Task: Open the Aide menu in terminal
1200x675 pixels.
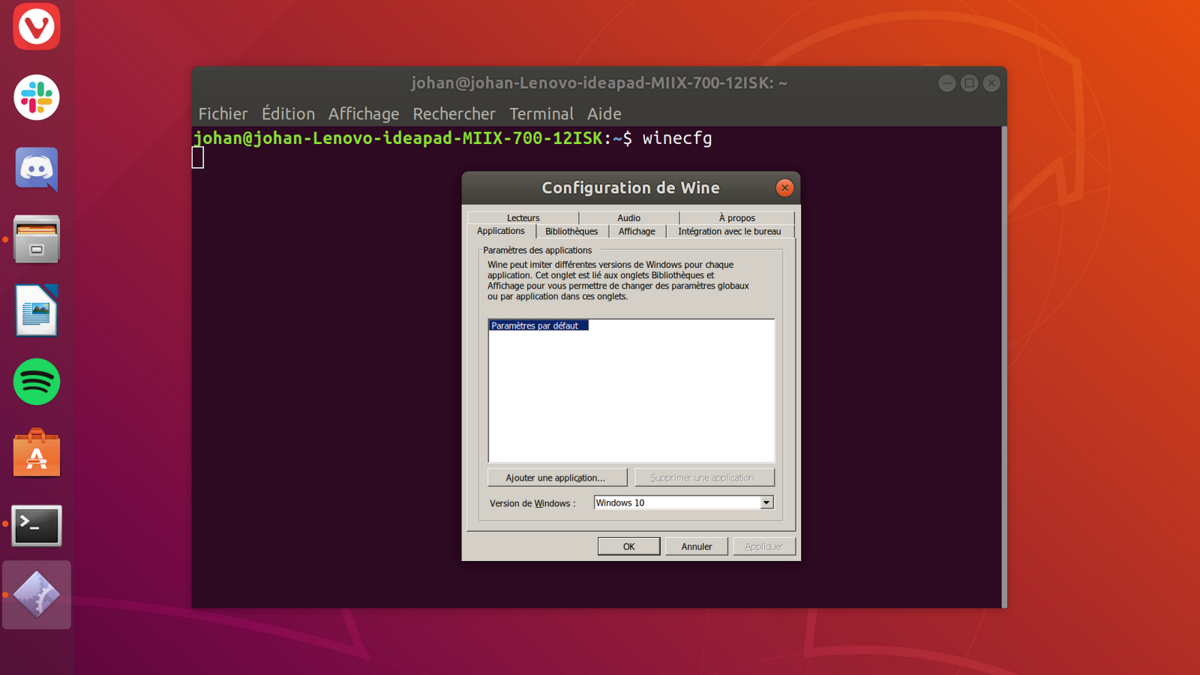Action: [x=604, y=114]
